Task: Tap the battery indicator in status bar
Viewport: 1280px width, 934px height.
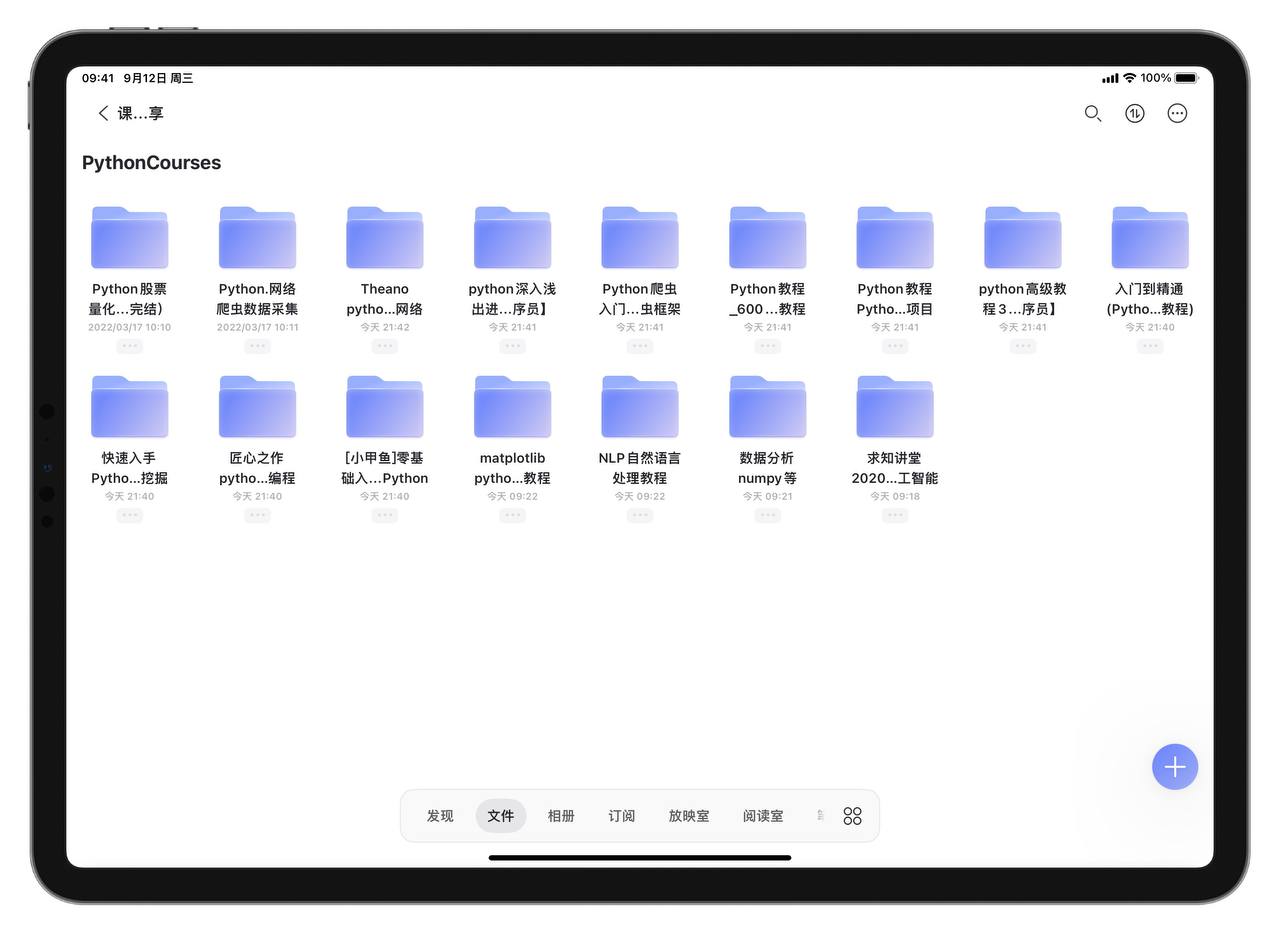Action: coord(1187,78)
